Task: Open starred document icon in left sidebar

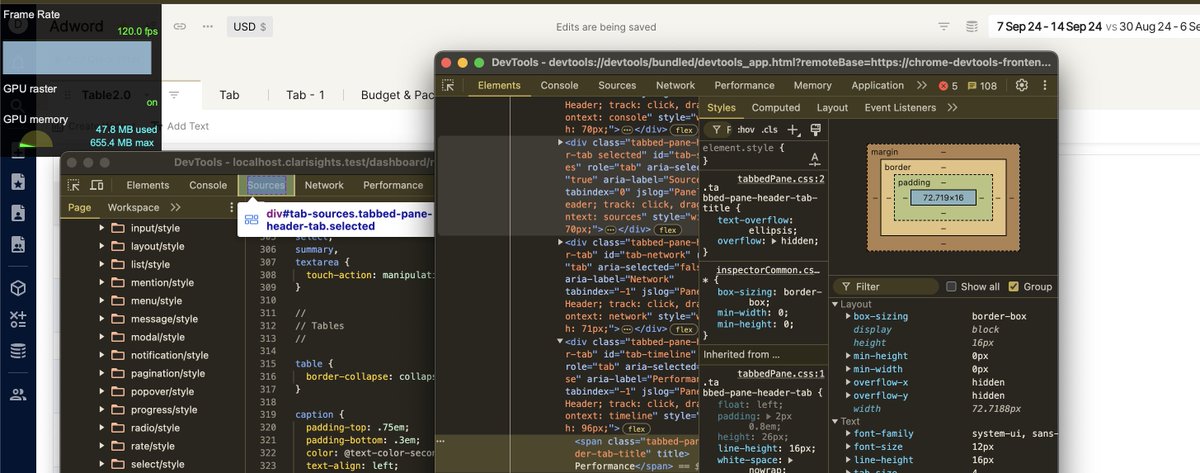Action: [17, 182]
